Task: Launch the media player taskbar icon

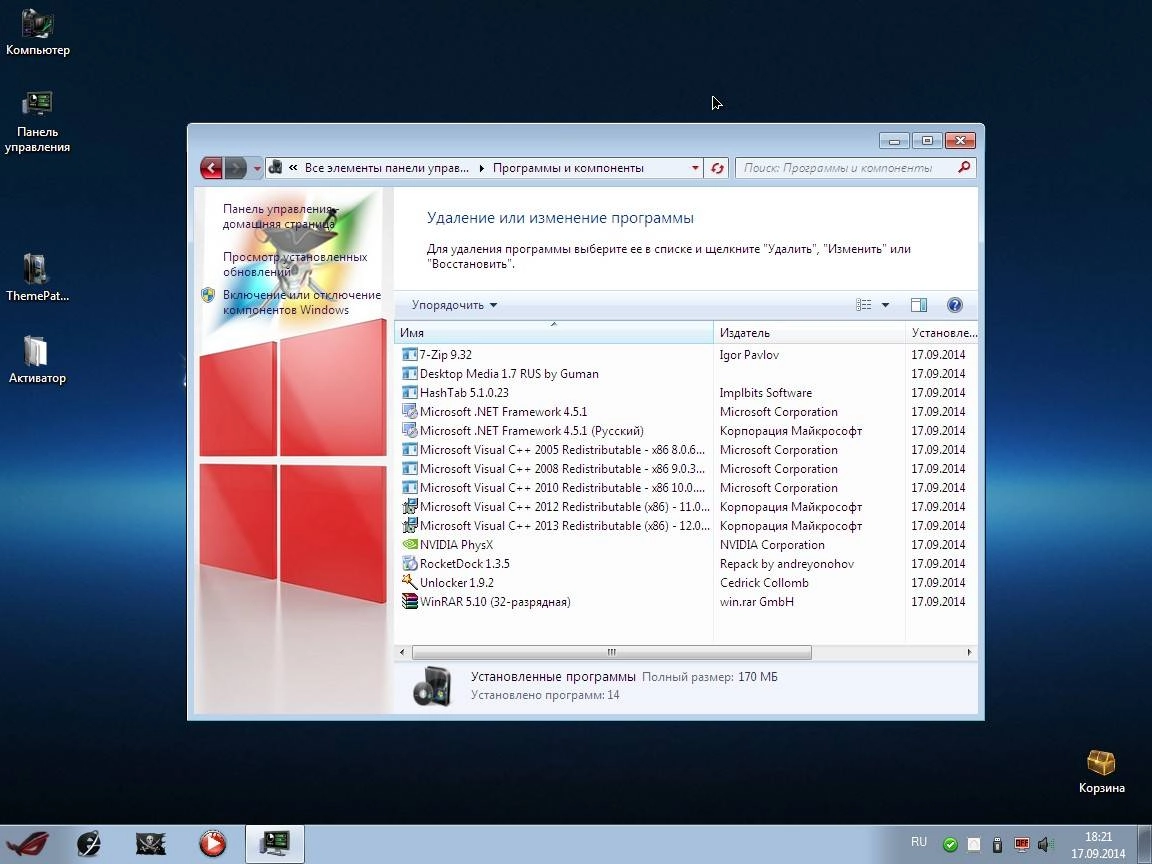Action: [x=212, y=843]
